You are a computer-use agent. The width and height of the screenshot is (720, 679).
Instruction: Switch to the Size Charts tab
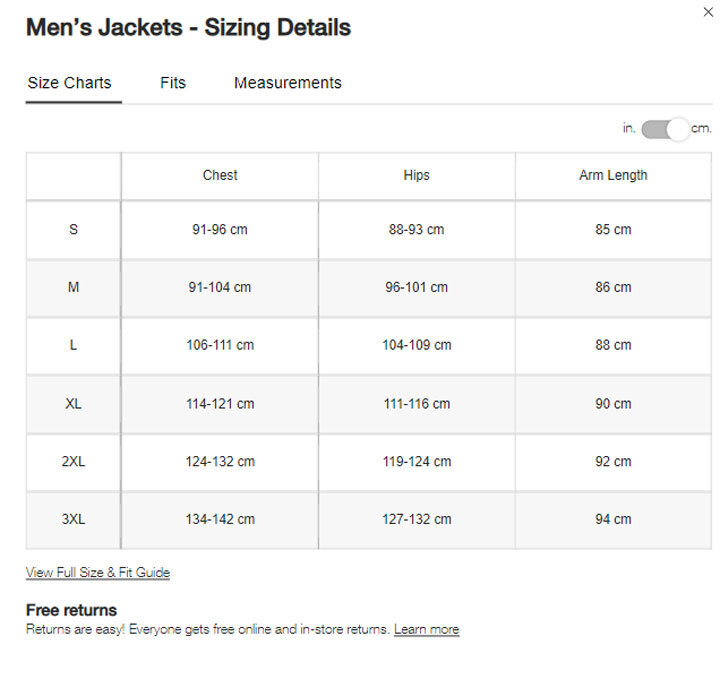[69, 83]
